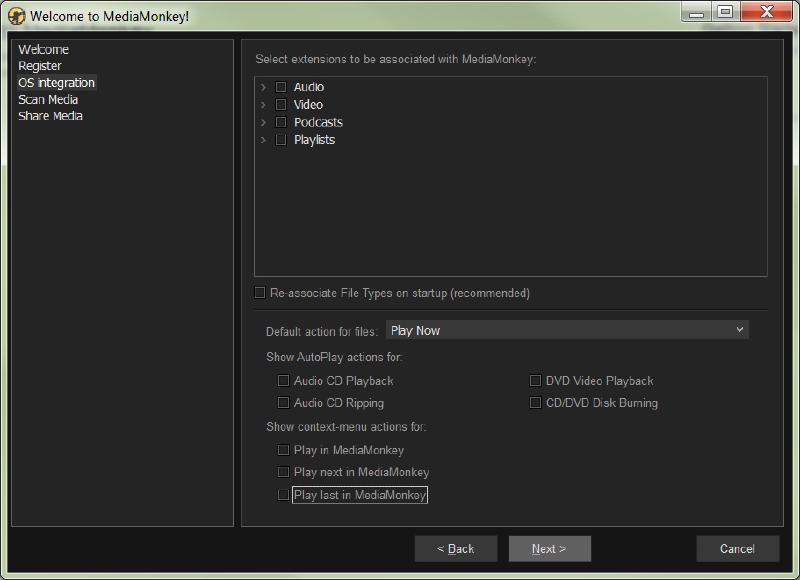
Task: Expand the Audio extensions tree node
Action: pyautogui.click(x=263, y=87)
